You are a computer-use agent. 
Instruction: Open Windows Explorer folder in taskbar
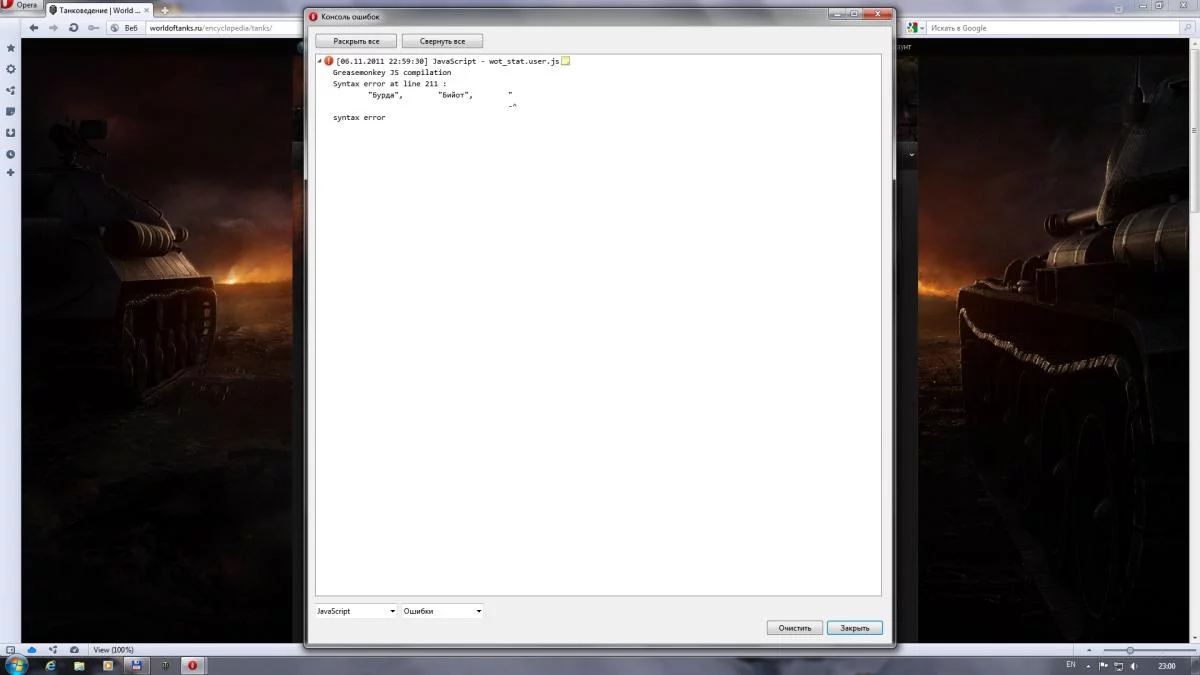coord(79,665)
